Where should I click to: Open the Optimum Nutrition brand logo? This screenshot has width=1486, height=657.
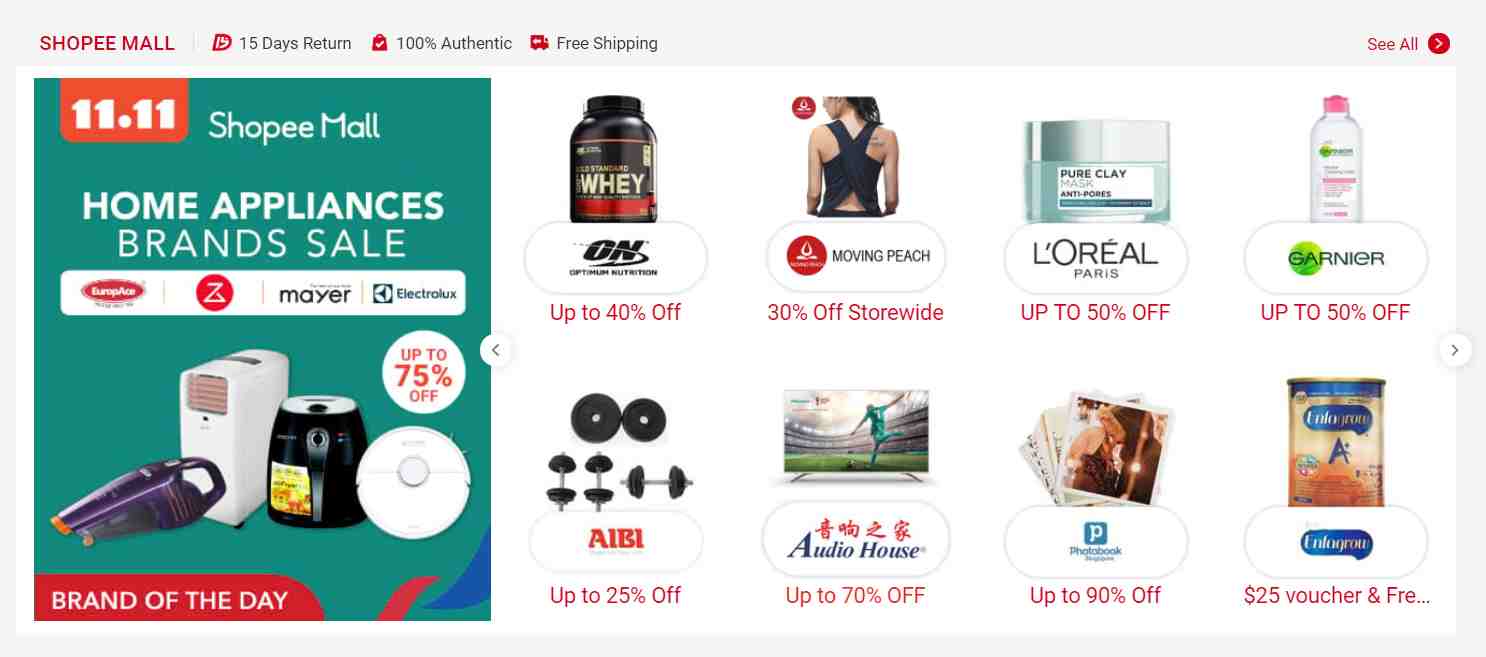[x=615, y=258]
